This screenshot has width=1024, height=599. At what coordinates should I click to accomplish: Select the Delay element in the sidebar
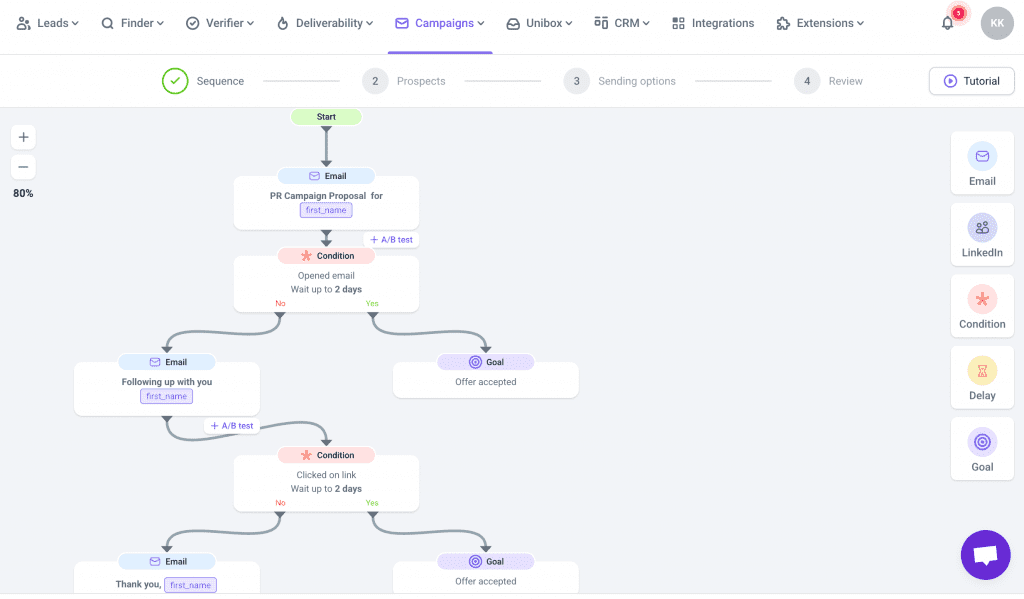(x=981, y=377)
